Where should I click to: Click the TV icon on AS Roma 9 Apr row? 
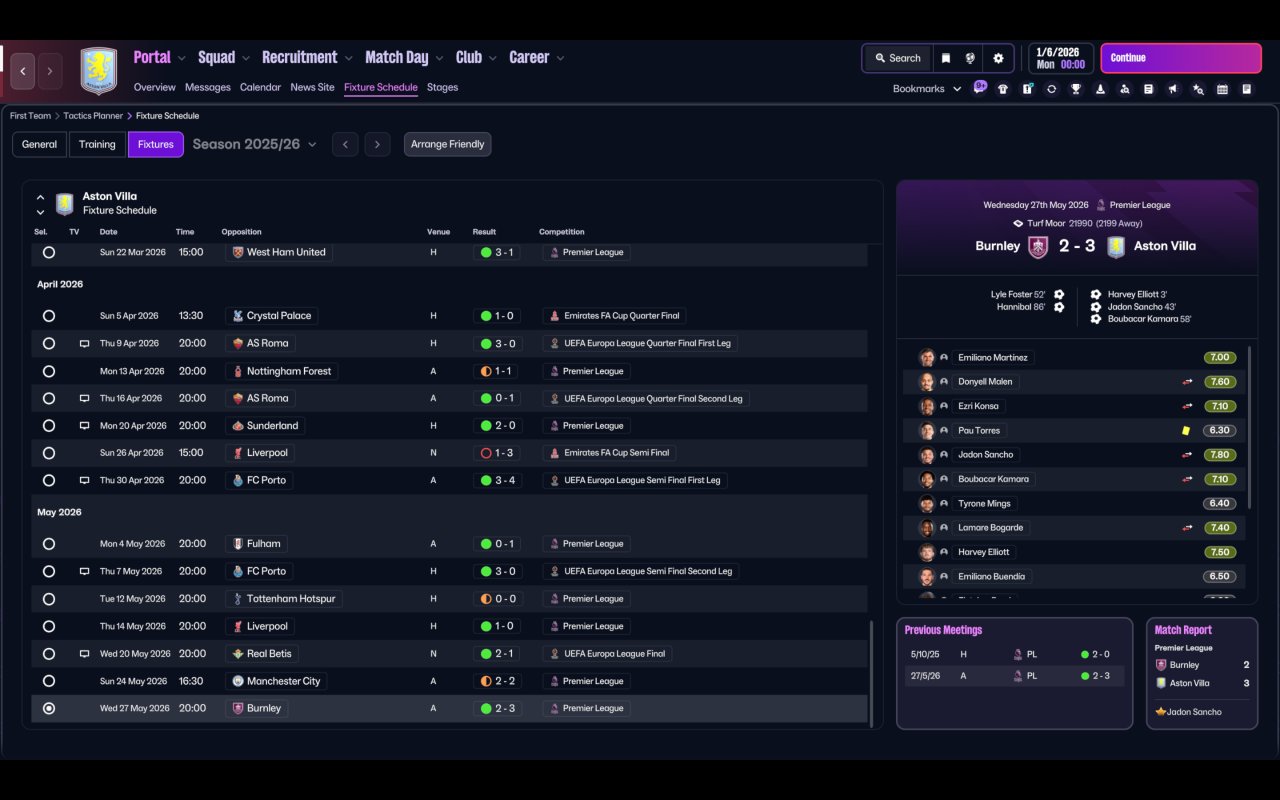pos(85,343)
